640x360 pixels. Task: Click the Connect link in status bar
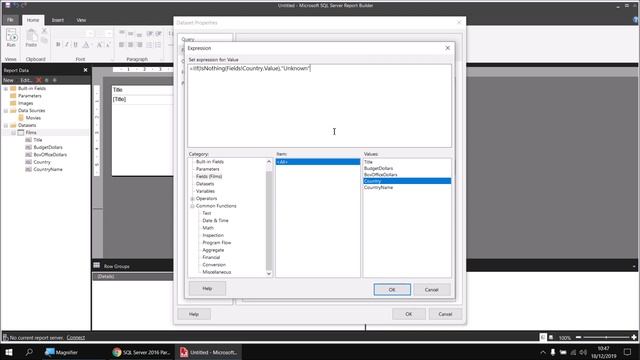pyautogui.click(x=76, y=338)
